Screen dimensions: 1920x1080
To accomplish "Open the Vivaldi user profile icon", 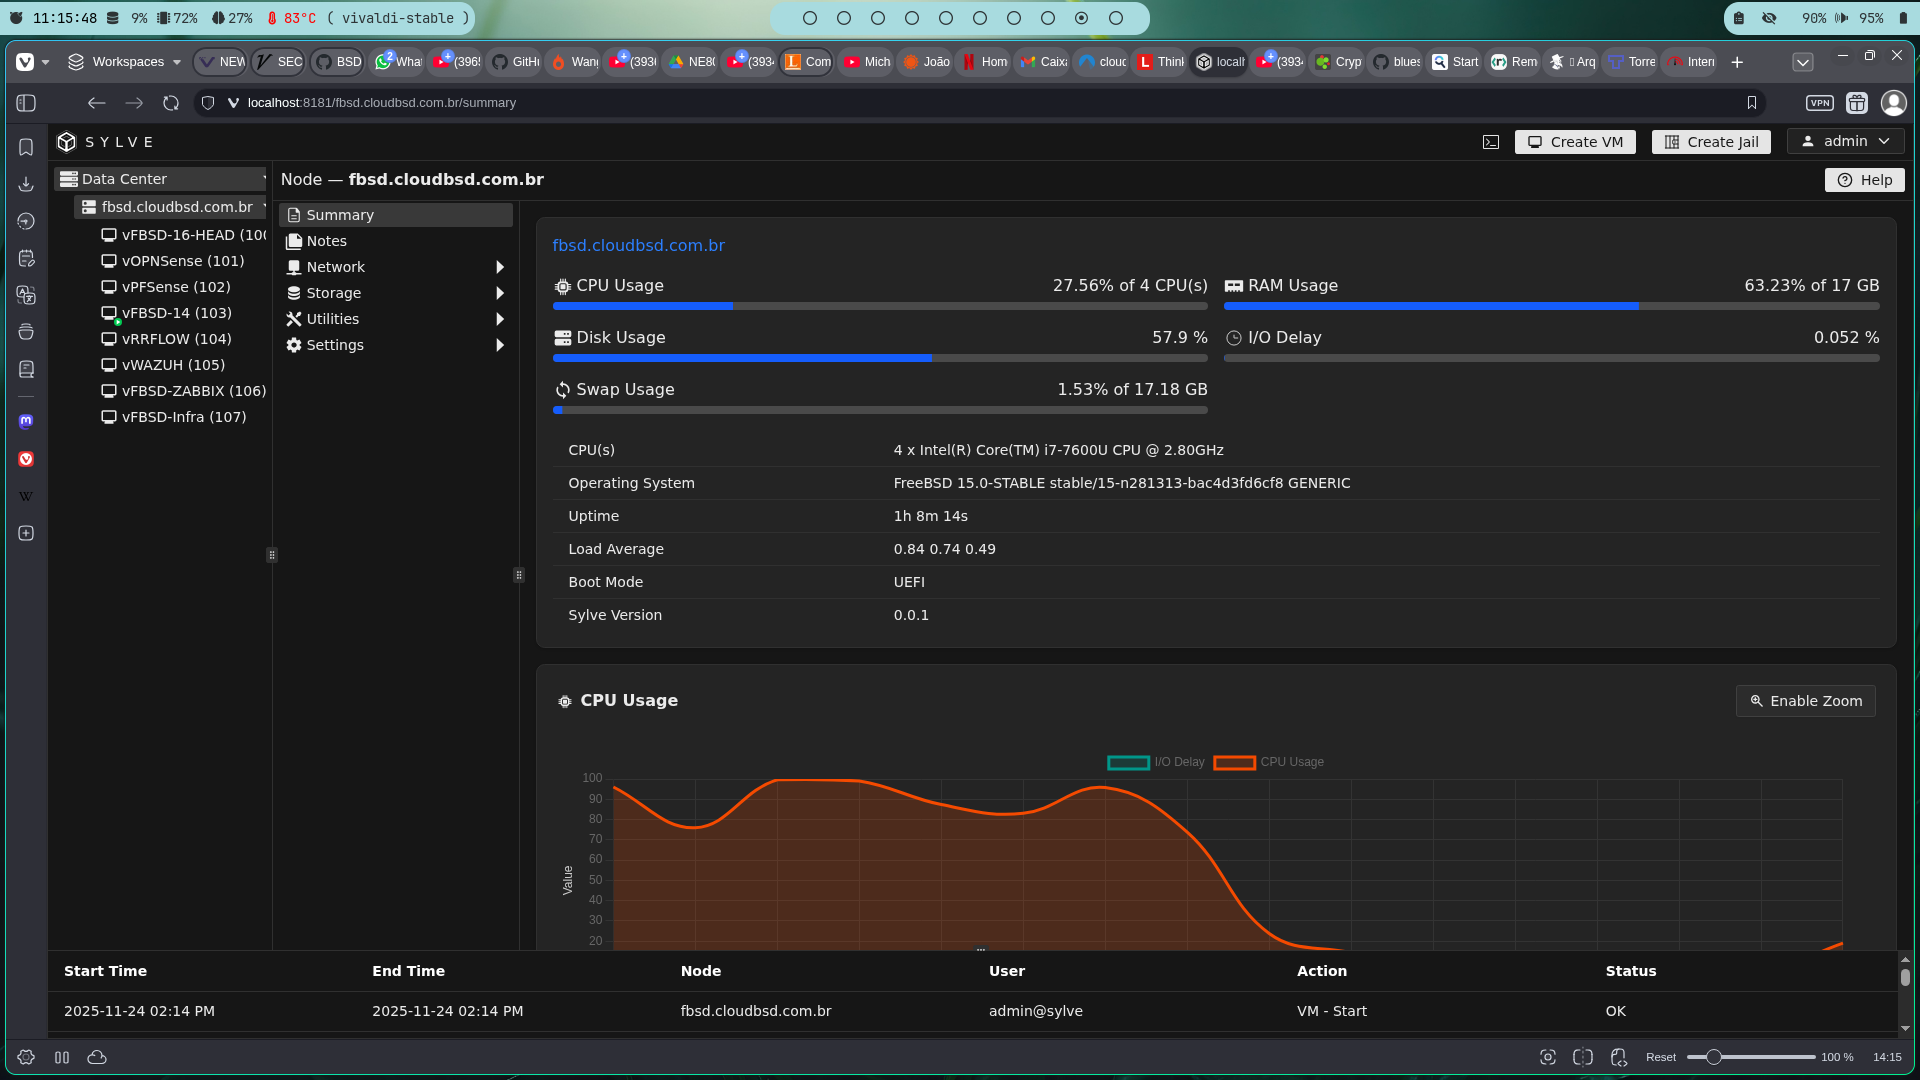I will [x=1893, y=103].
